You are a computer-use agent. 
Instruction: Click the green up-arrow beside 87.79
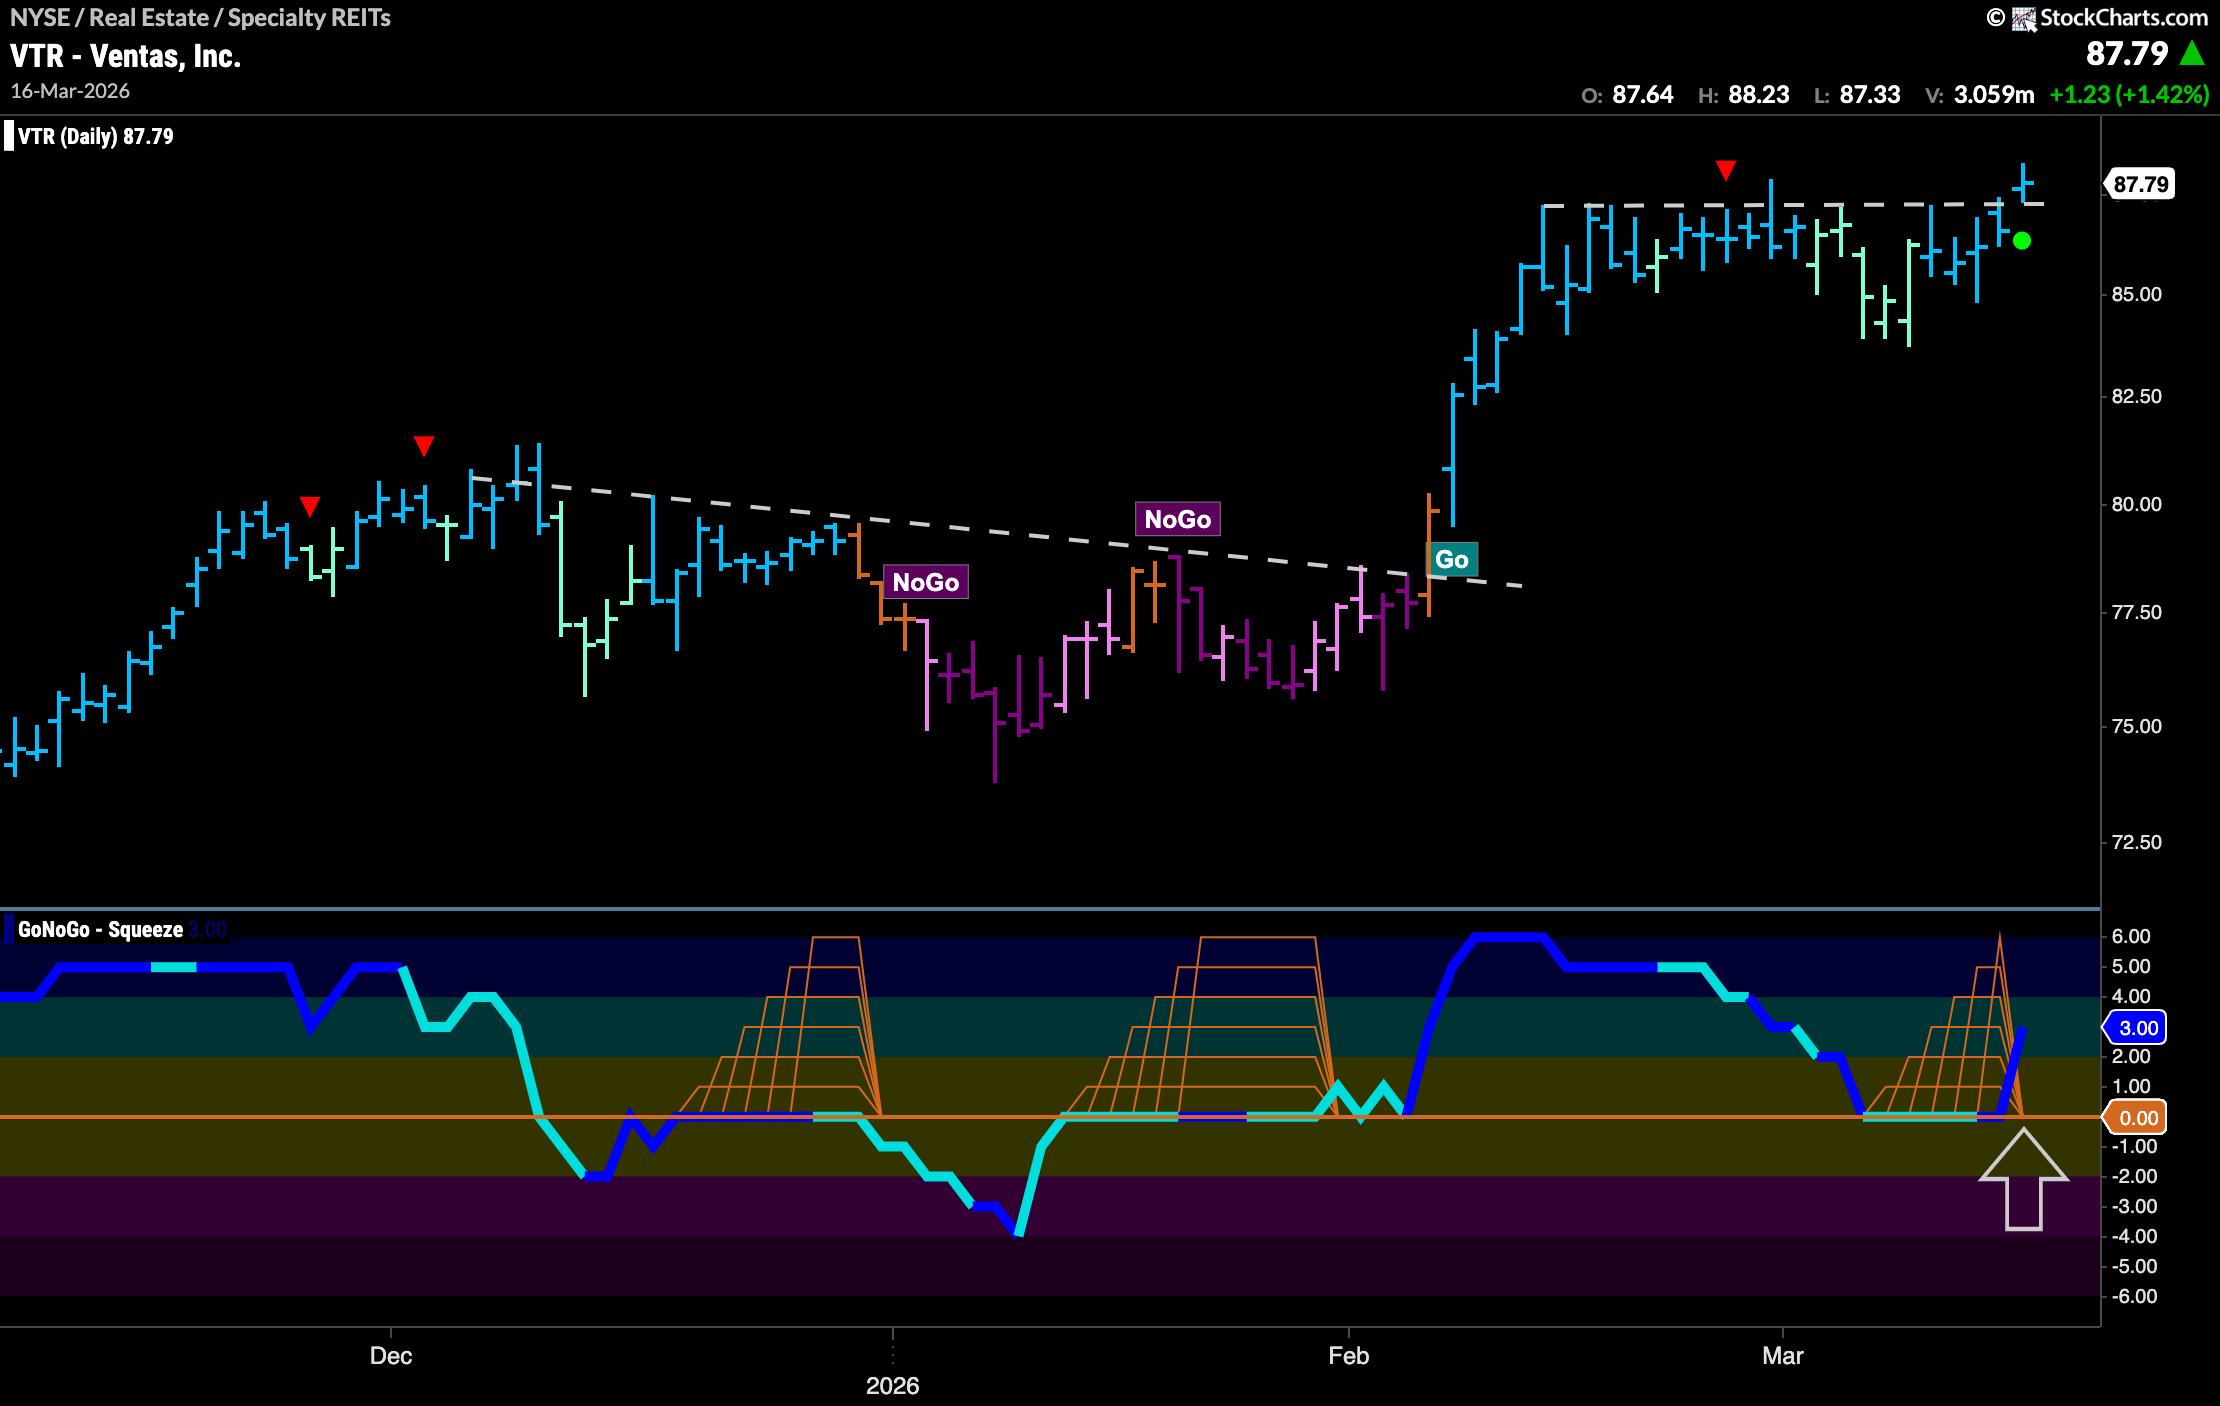[2192, 53]
